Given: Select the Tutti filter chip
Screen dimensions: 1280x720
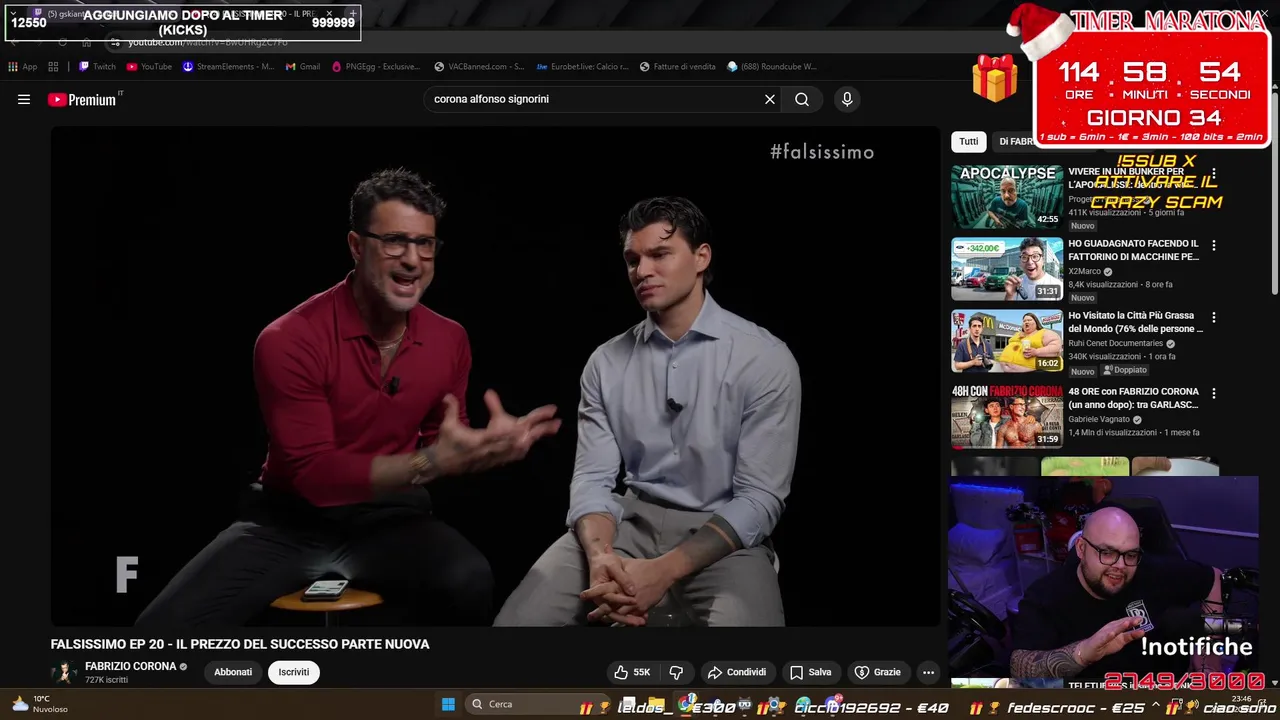Looking at the screenshot, I should [x=969, y=142].
